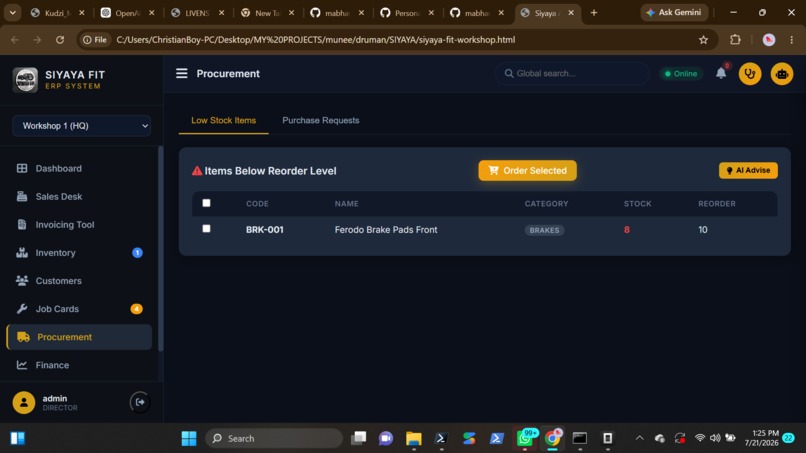Click the Windows taskbar Search box

(274, 438)
